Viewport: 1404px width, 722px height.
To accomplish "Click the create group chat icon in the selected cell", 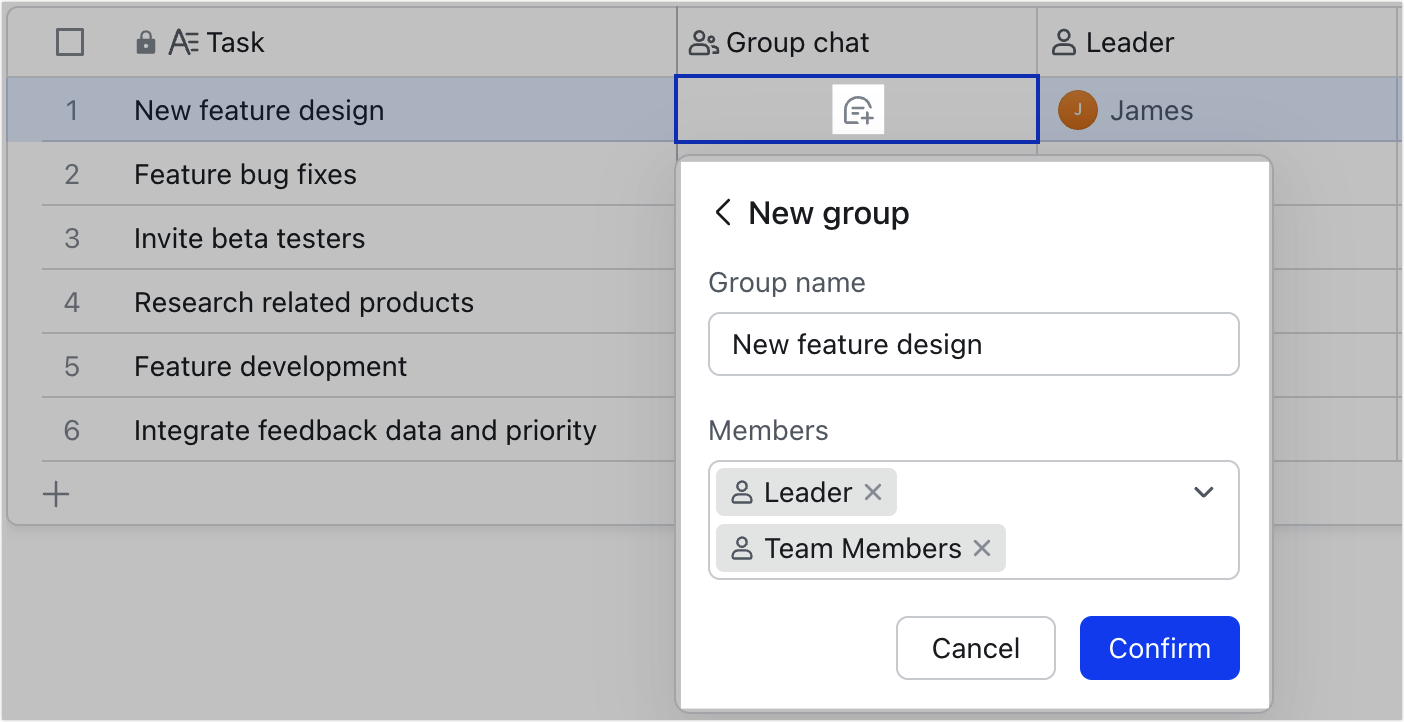I will (x=857, y=110).
